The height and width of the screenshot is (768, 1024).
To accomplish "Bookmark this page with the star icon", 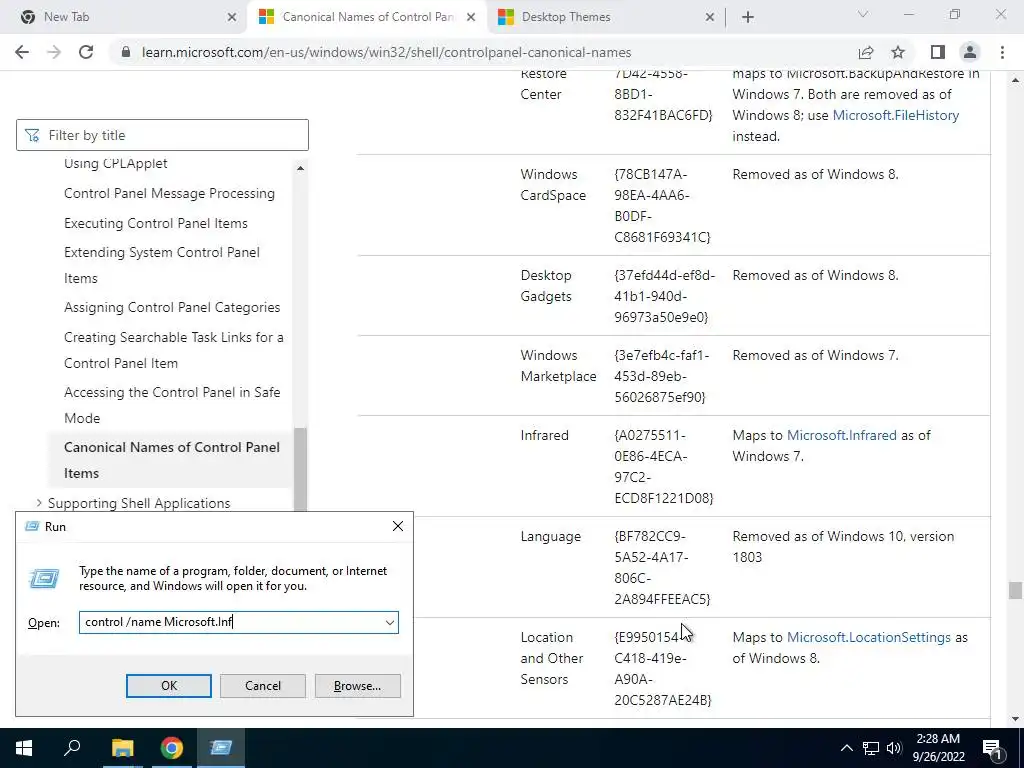I will tap(898, 52).
